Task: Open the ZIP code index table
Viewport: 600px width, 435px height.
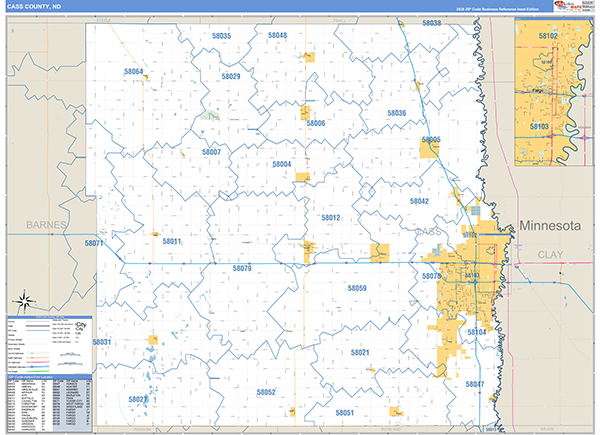Action: [x=49, y=404]
